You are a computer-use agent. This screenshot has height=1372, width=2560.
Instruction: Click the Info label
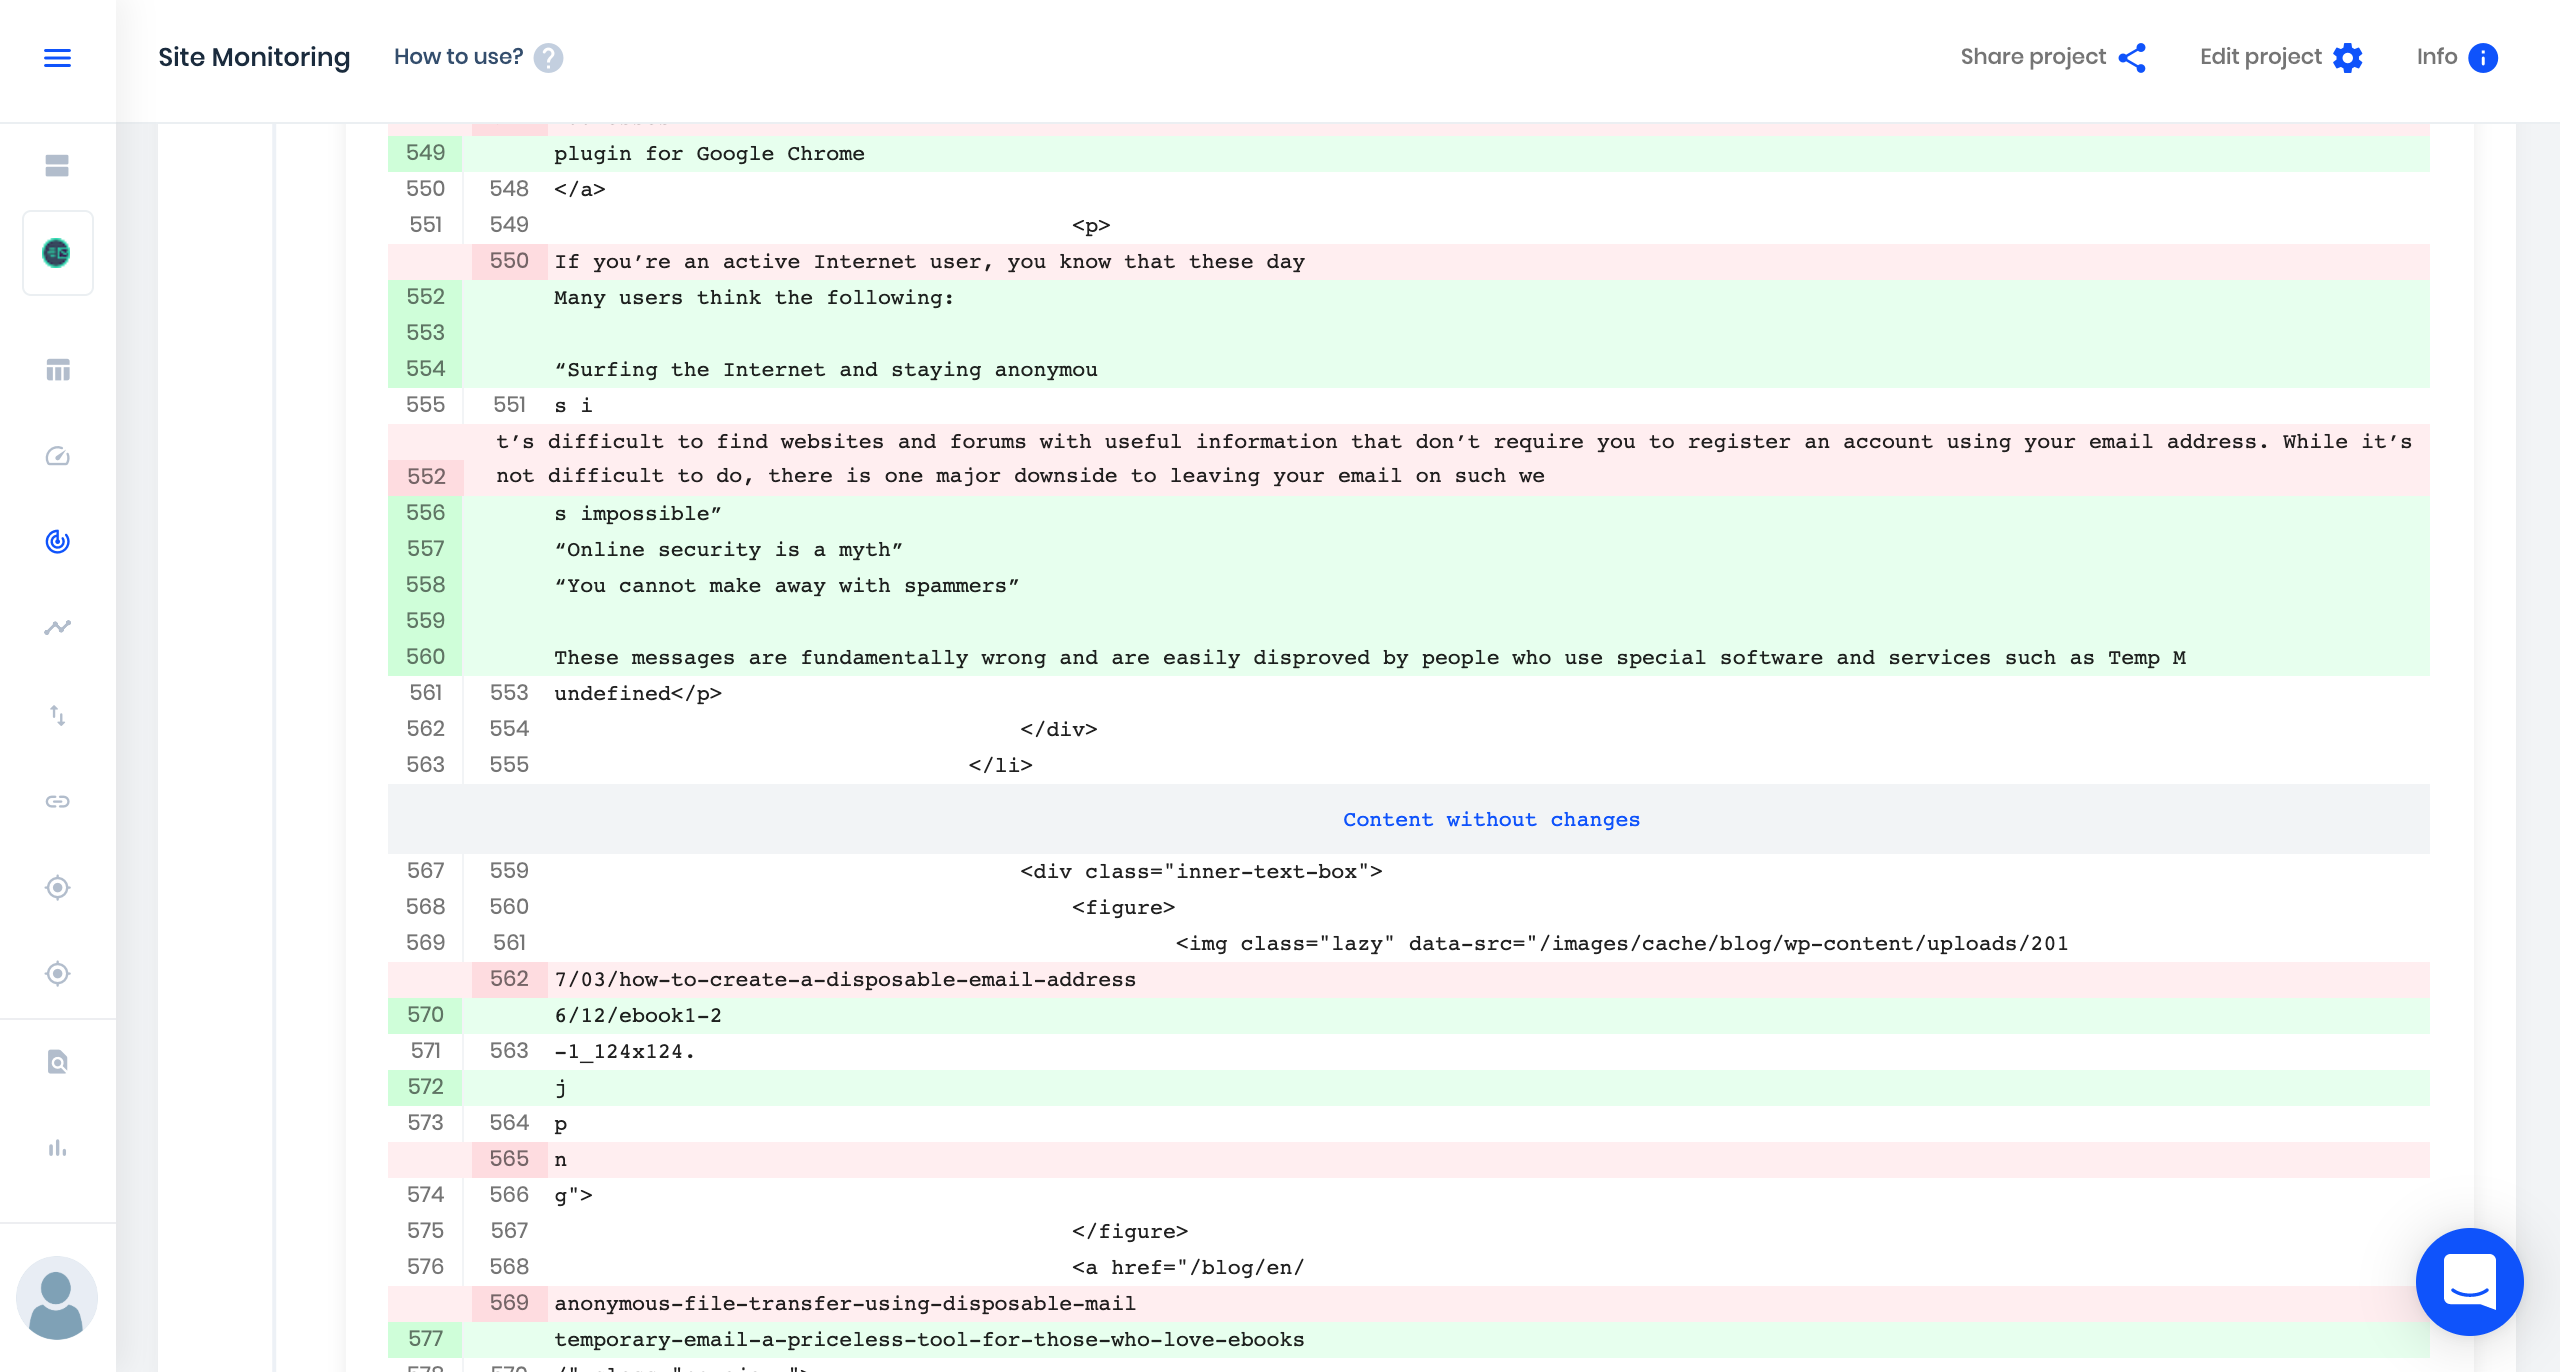click(x=2437, y=57)
